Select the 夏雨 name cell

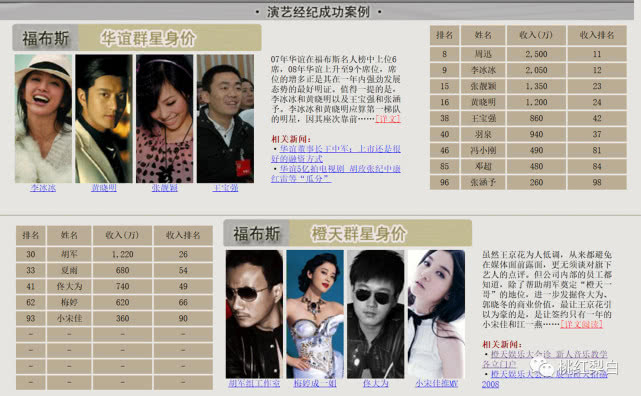click(x=69, y=270)
